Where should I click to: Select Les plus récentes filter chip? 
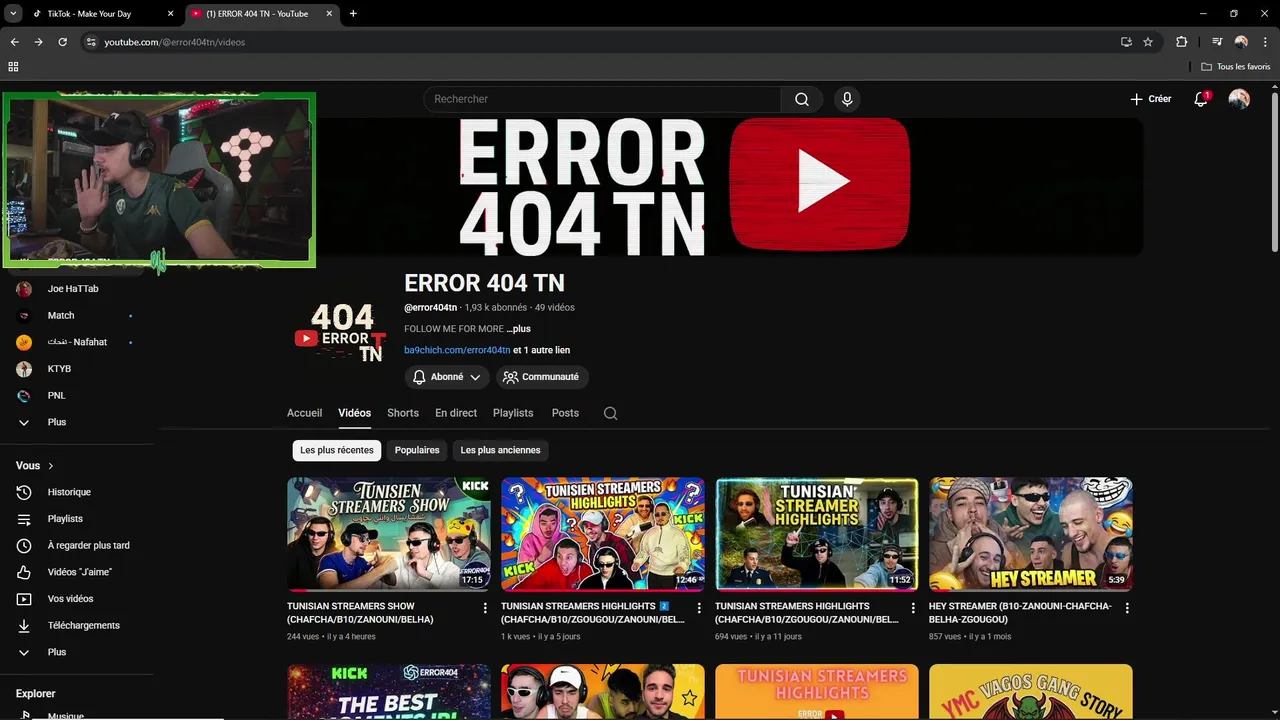point(337,450)
